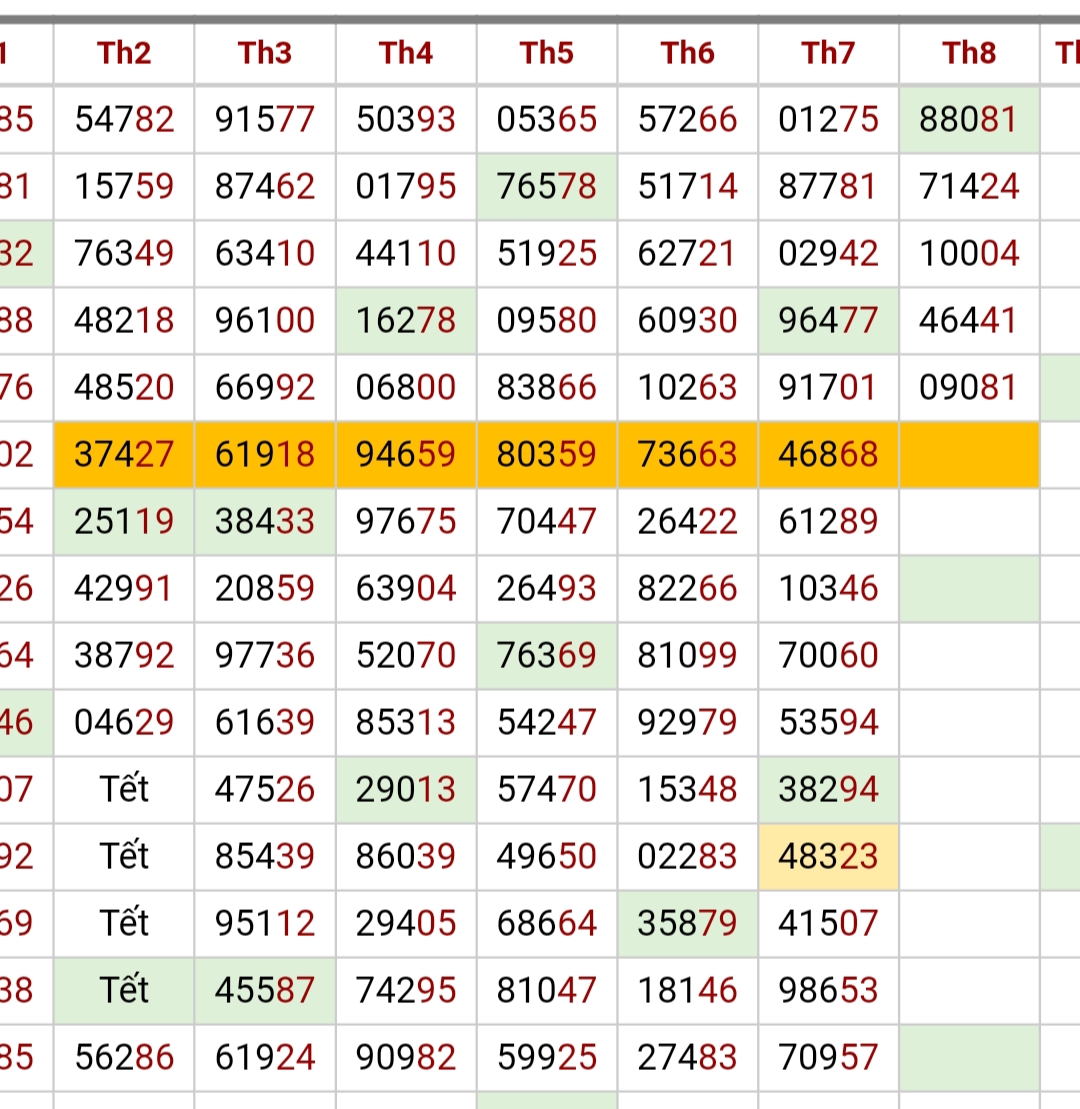Select the orange cell 37427

(x=124, y=454)
